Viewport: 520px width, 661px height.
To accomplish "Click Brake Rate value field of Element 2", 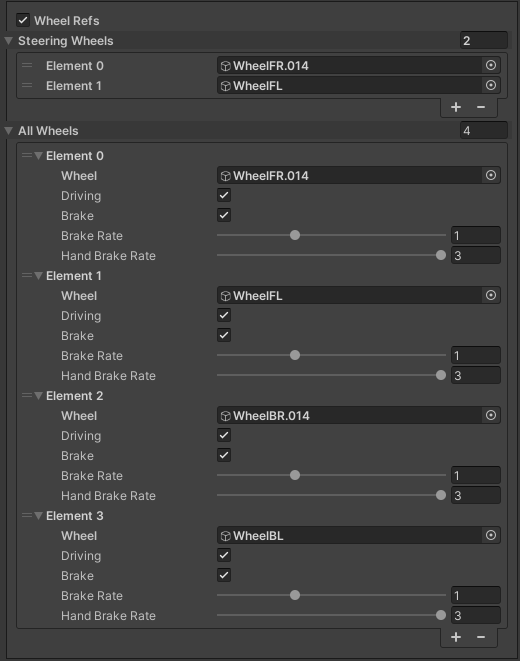I will (x=476, y=476).
